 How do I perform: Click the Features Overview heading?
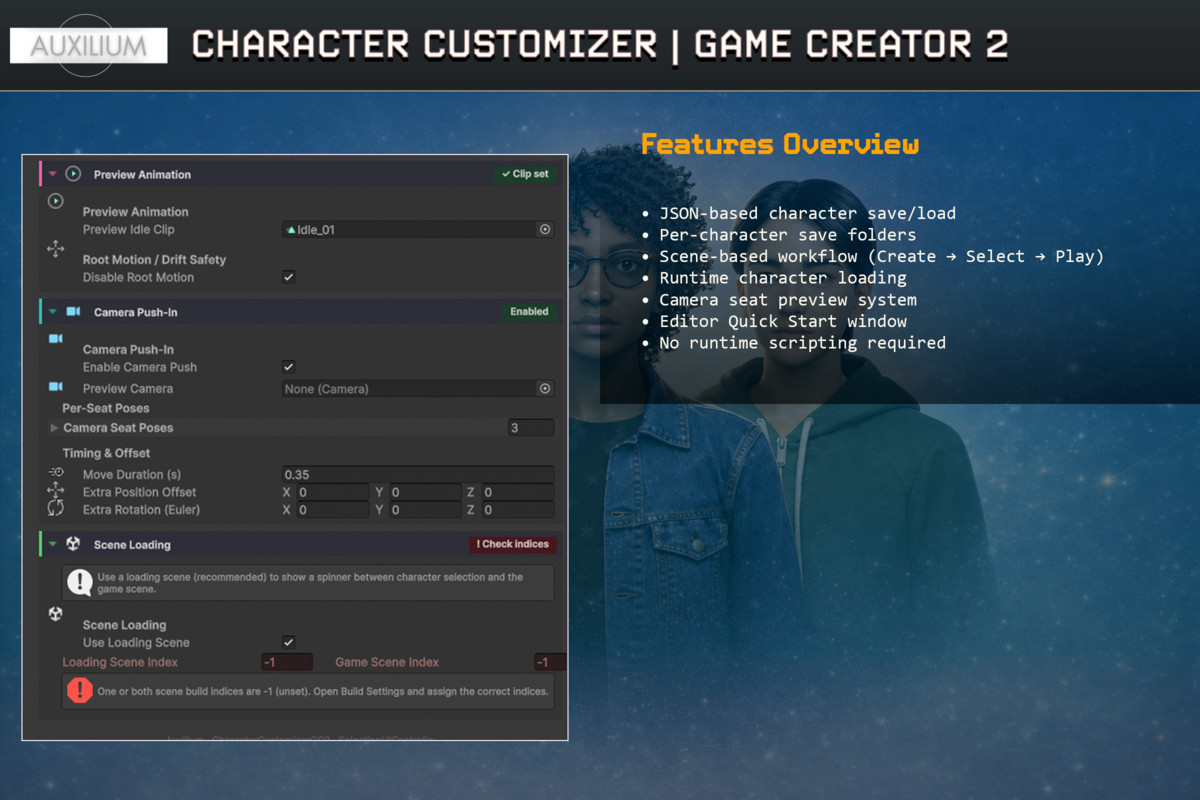coord(780,144)
